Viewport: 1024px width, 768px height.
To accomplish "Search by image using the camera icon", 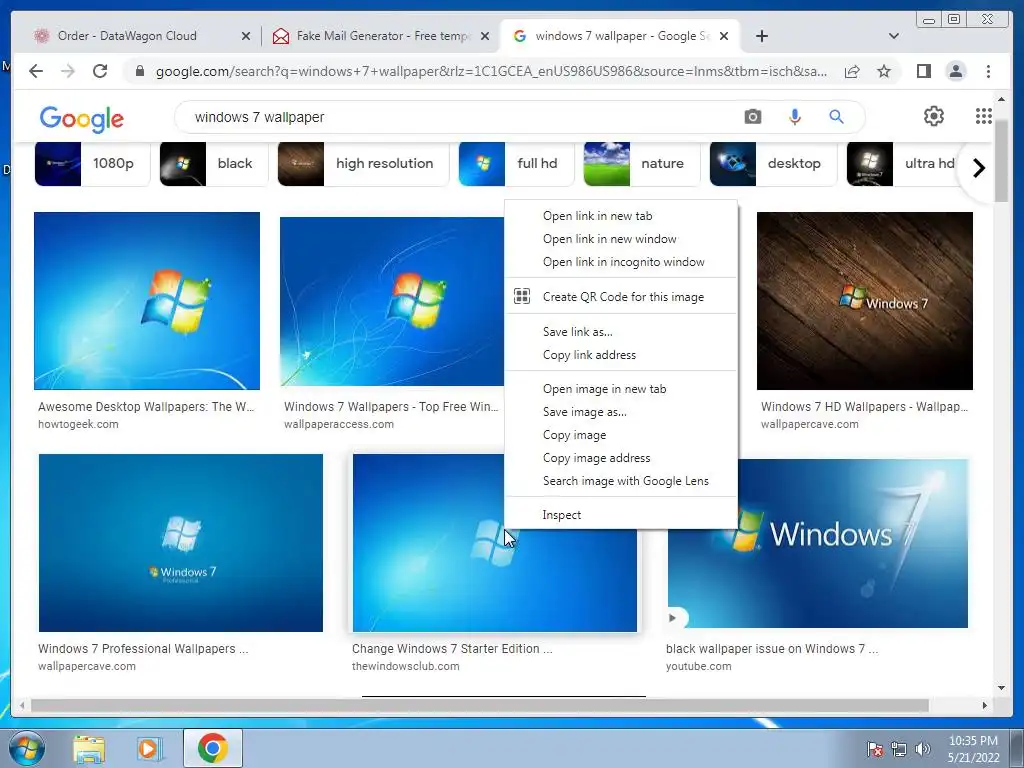I will 752,117.
